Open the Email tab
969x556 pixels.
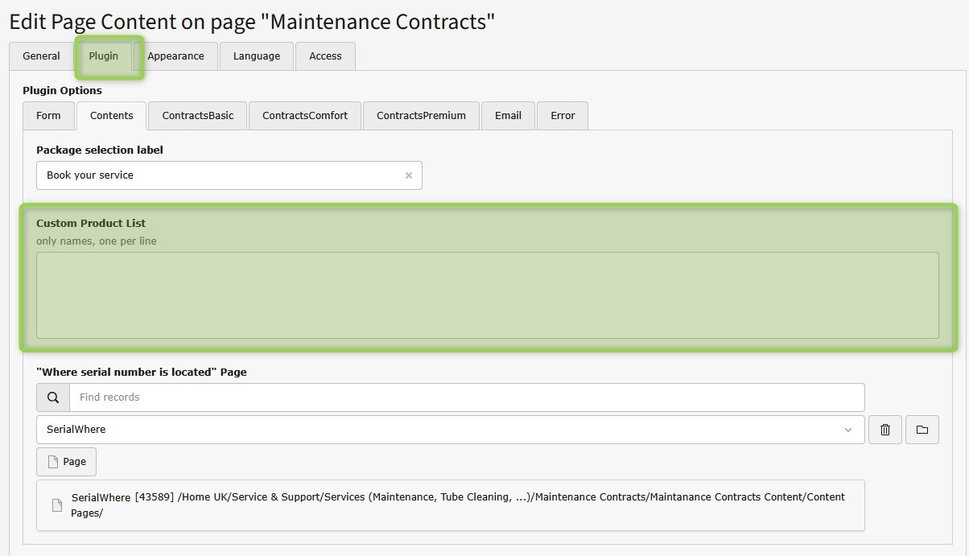tap(508, 116)
